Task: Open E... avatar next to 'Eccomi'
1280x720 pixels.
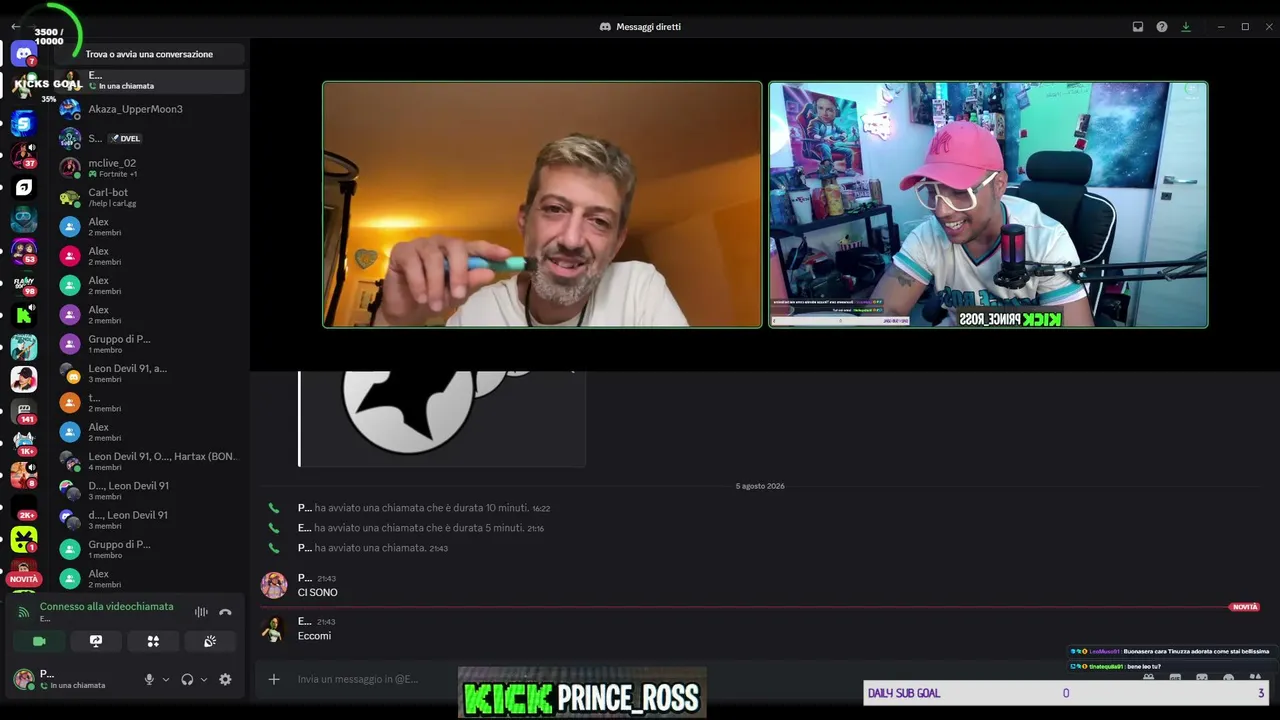Action: tap(274, 628)
